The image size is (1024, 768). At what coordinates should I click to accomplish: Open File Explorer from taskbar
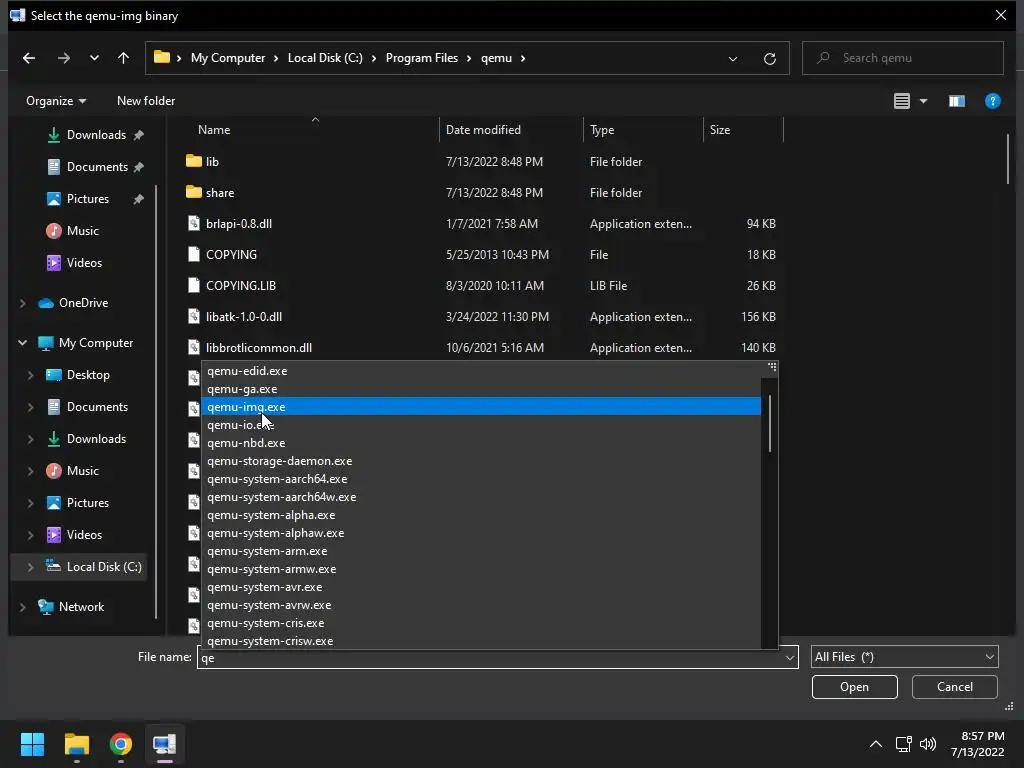point(76,744)
